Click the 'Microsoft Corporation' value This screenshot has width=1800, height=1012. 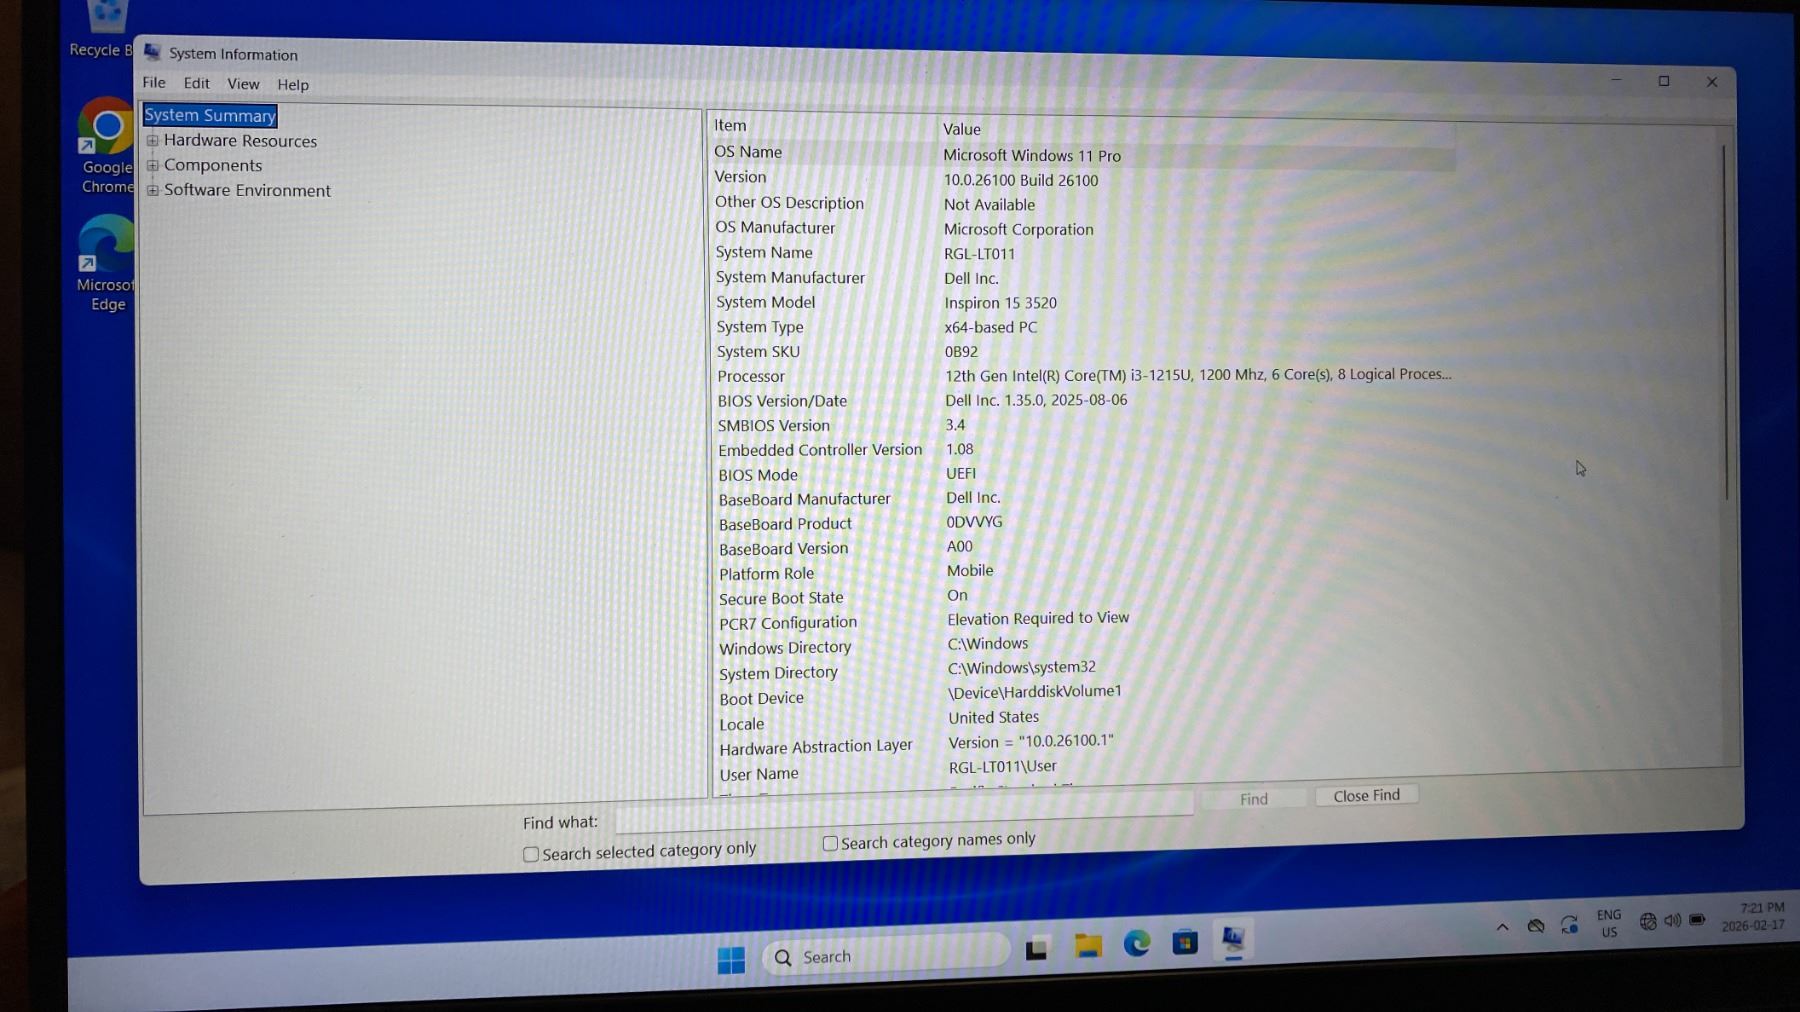1018,229
